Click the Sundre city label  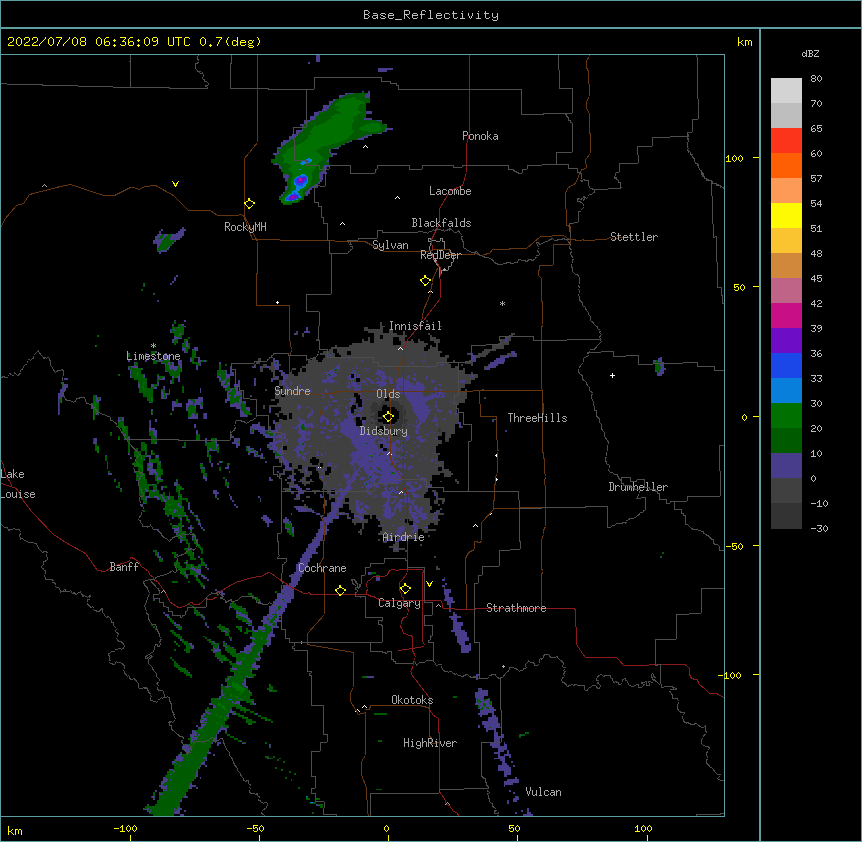pyautogui.click(x=292, y=391)
